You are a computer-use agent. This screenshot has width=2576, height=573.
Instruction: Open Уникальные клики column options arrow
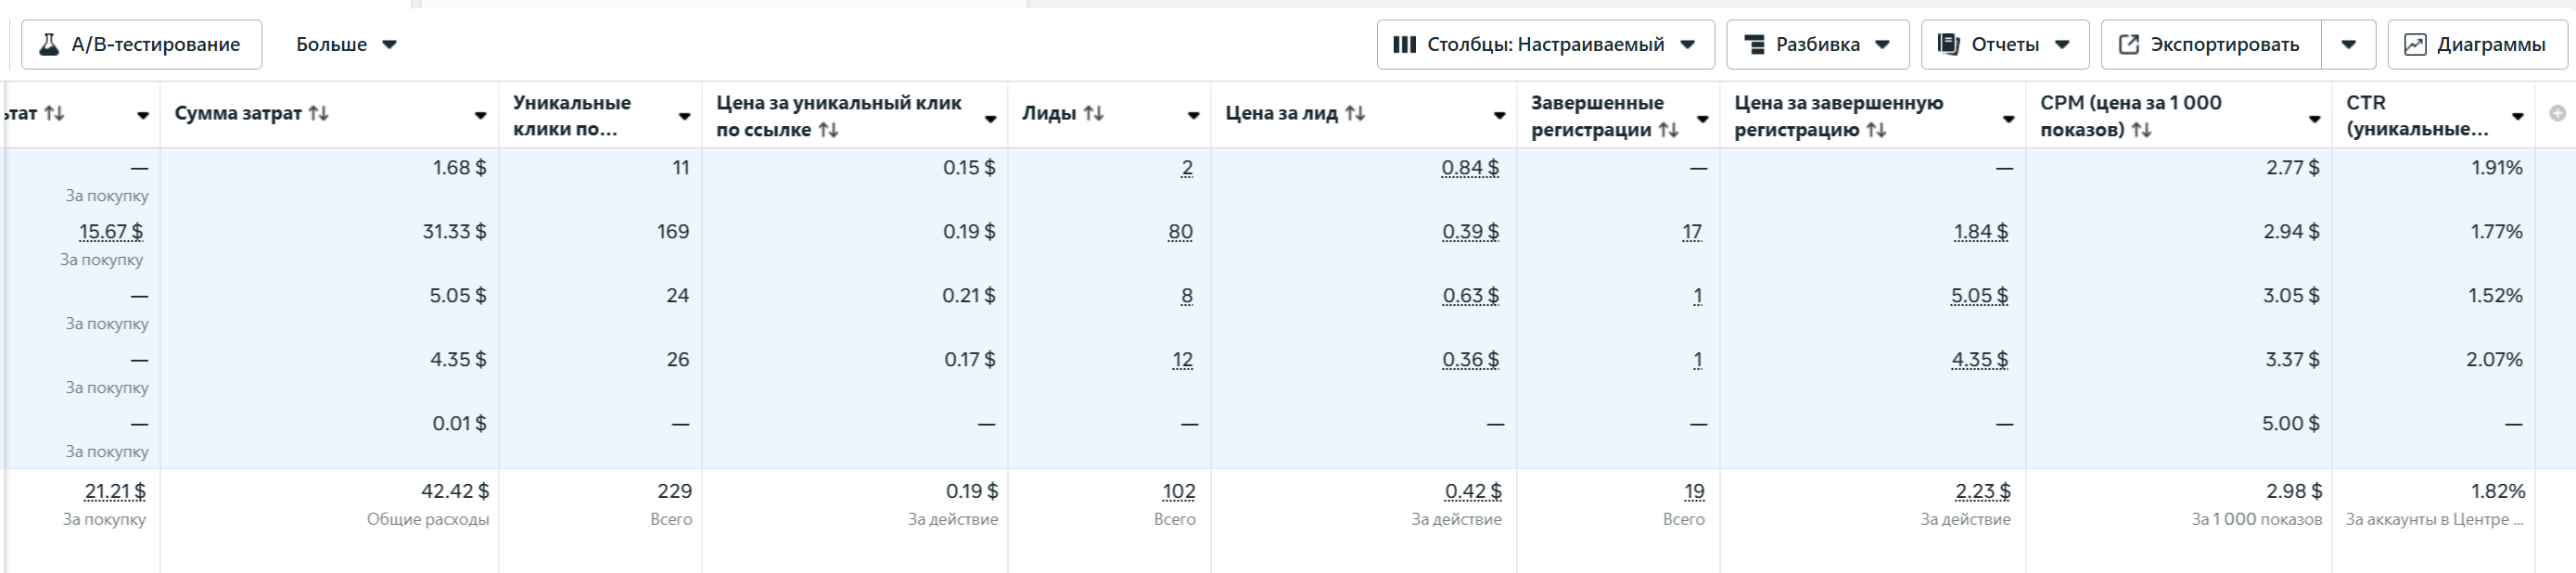[684, 117]
